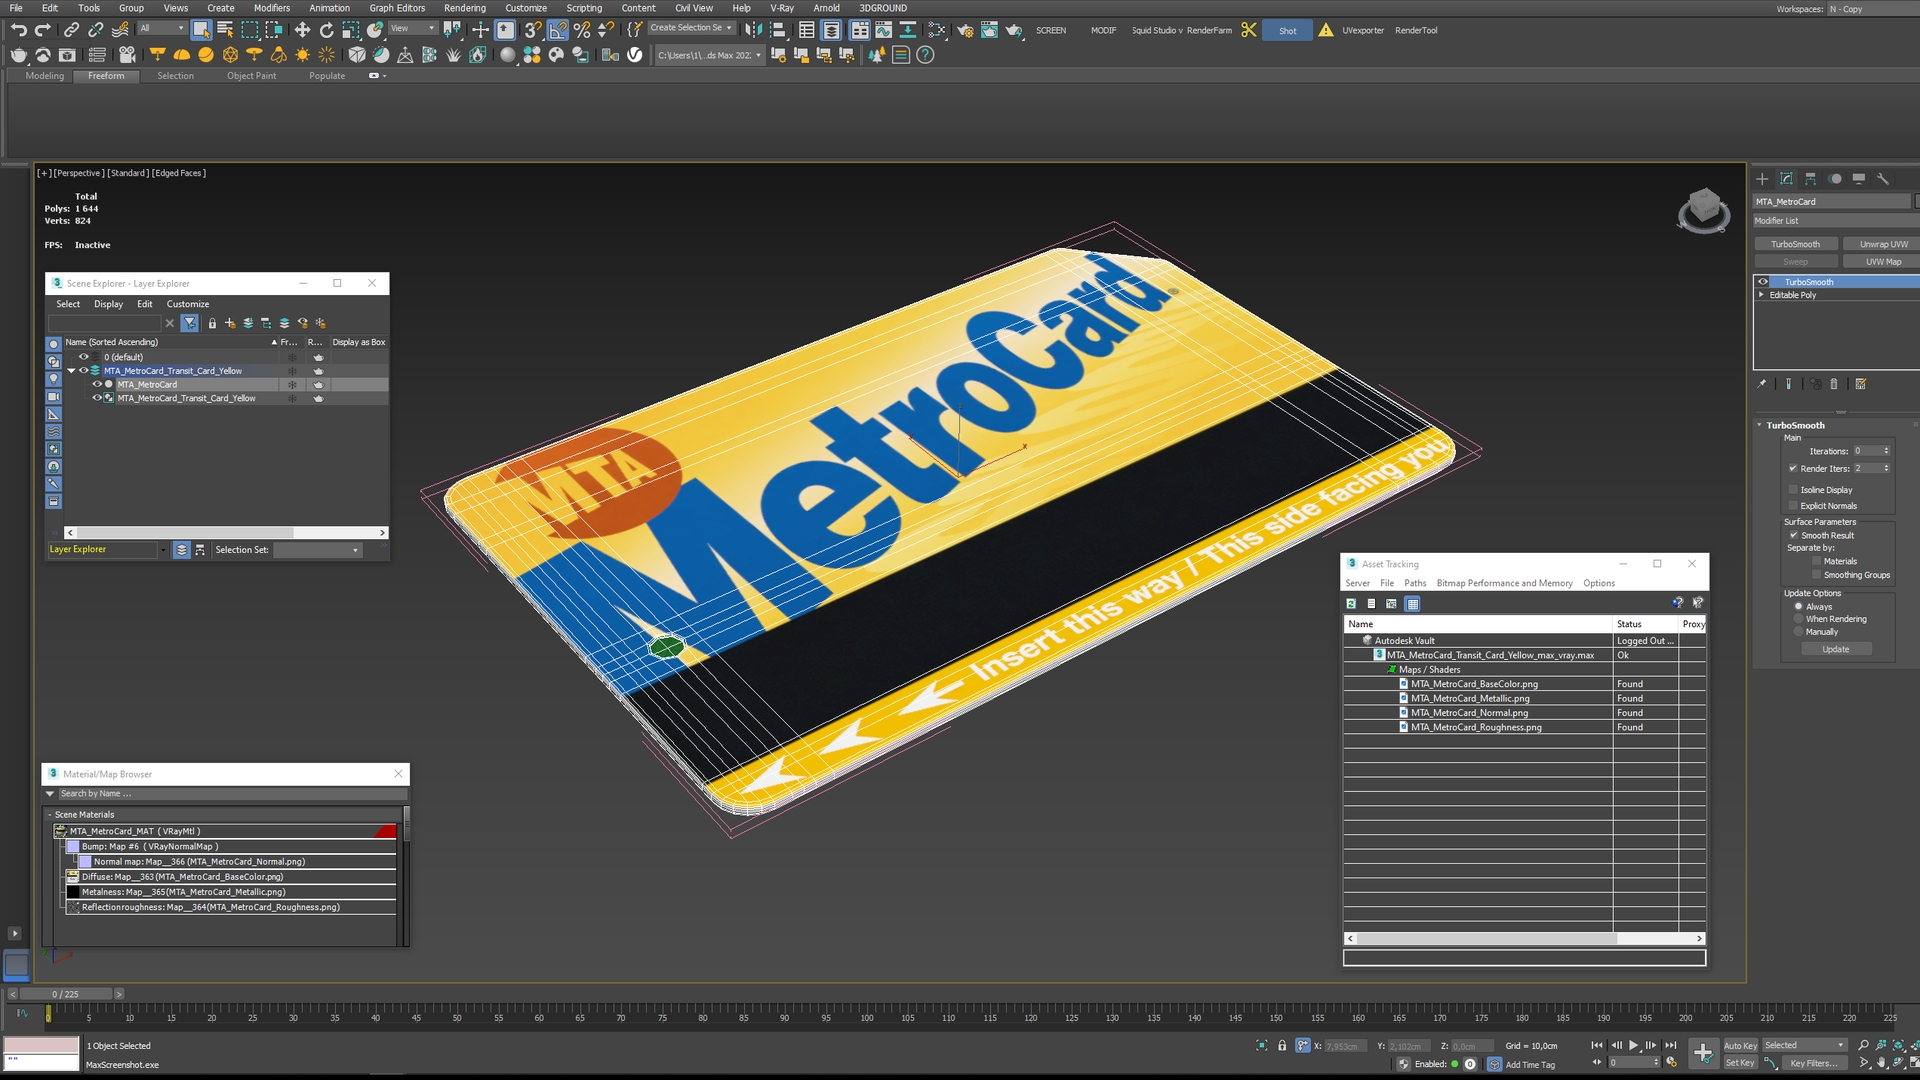Enable Smoothing Groups checkbox
Image resolution: width=1920 pixels, height=1080 pixels.
(x=1816, y=575)
